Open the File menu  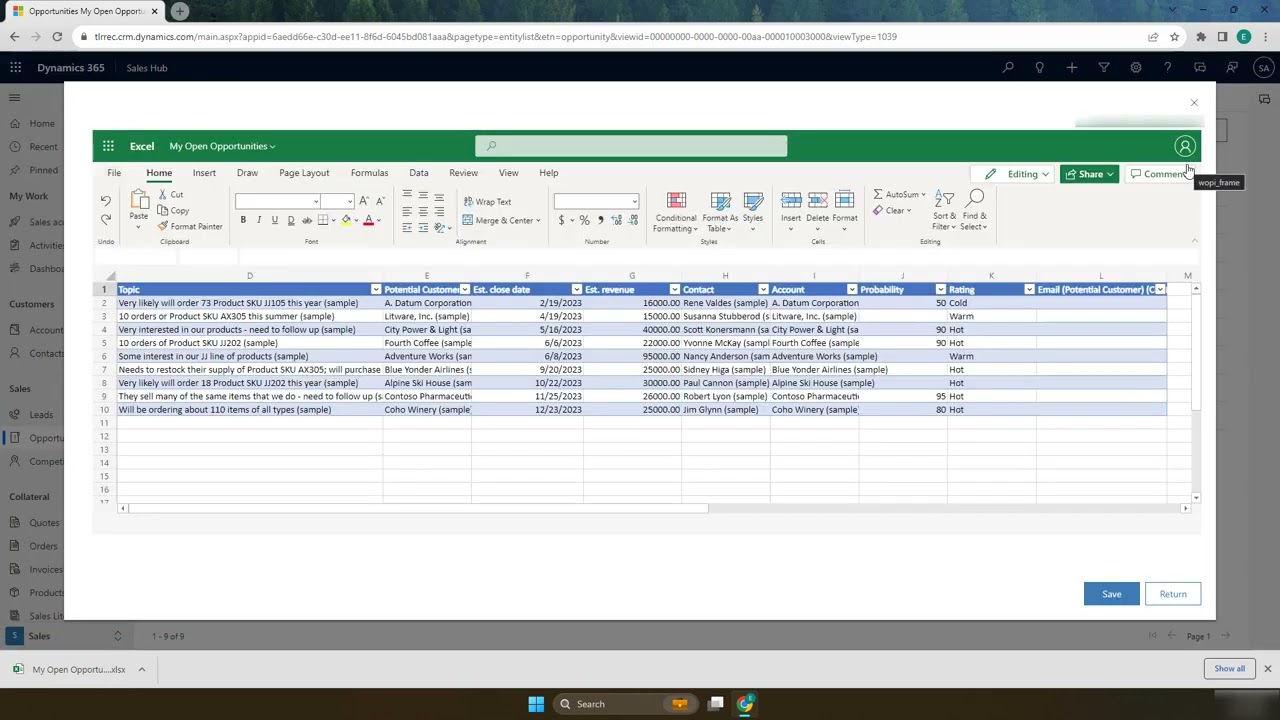114,173
